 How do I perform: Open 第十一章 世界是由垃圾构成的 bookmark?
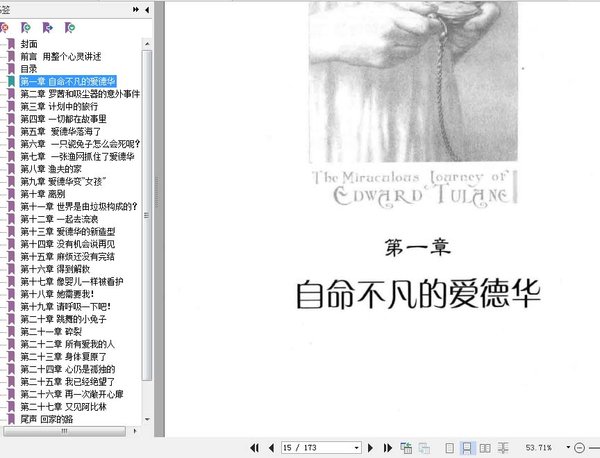79,207
